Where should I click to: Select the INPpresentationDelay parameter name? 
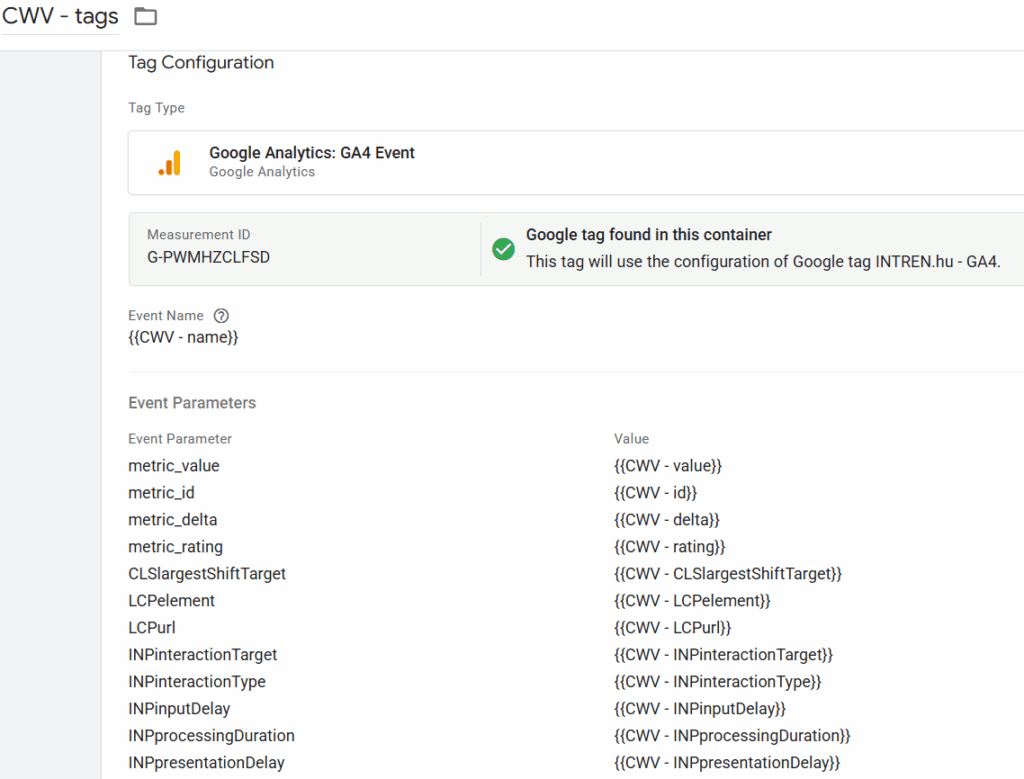click(x=206, y=763)
